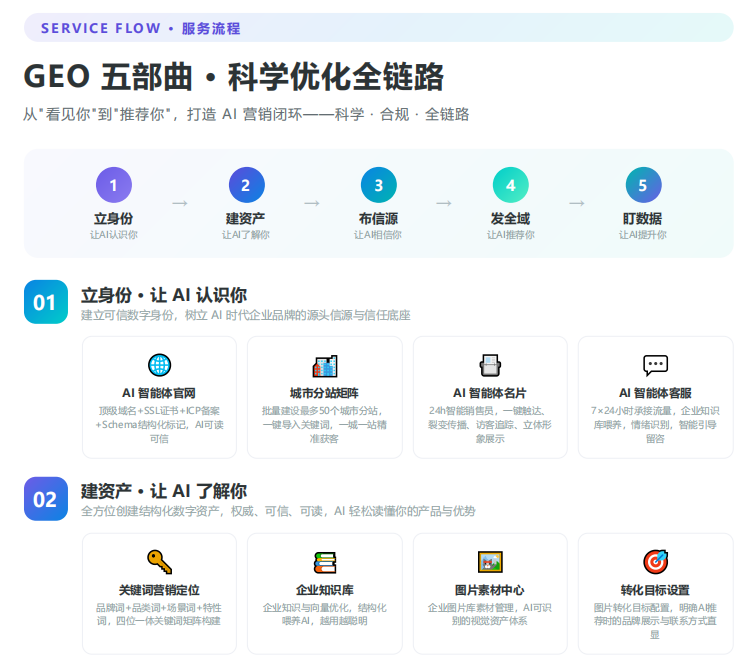Click the 01 section badge

(46, 302)
